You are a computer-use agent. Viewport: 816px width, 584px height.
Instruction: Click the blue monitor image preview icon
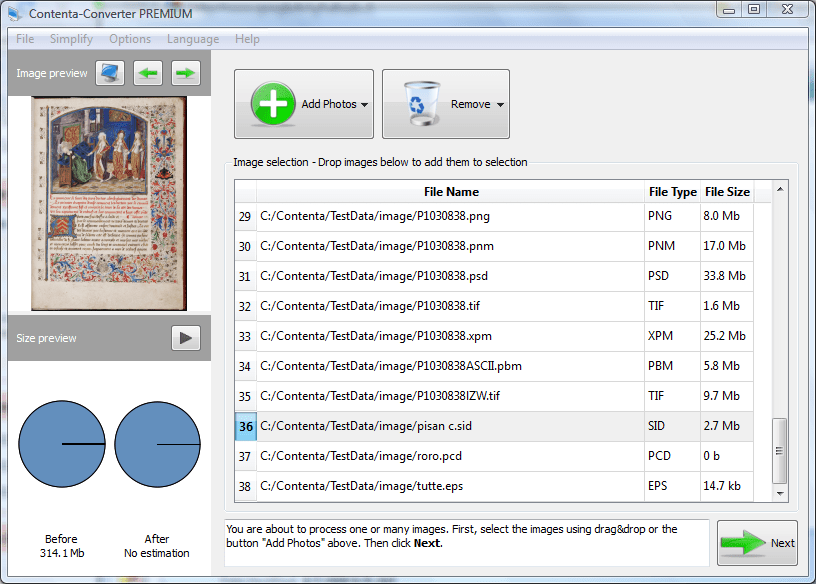click(x=109, y=73)
